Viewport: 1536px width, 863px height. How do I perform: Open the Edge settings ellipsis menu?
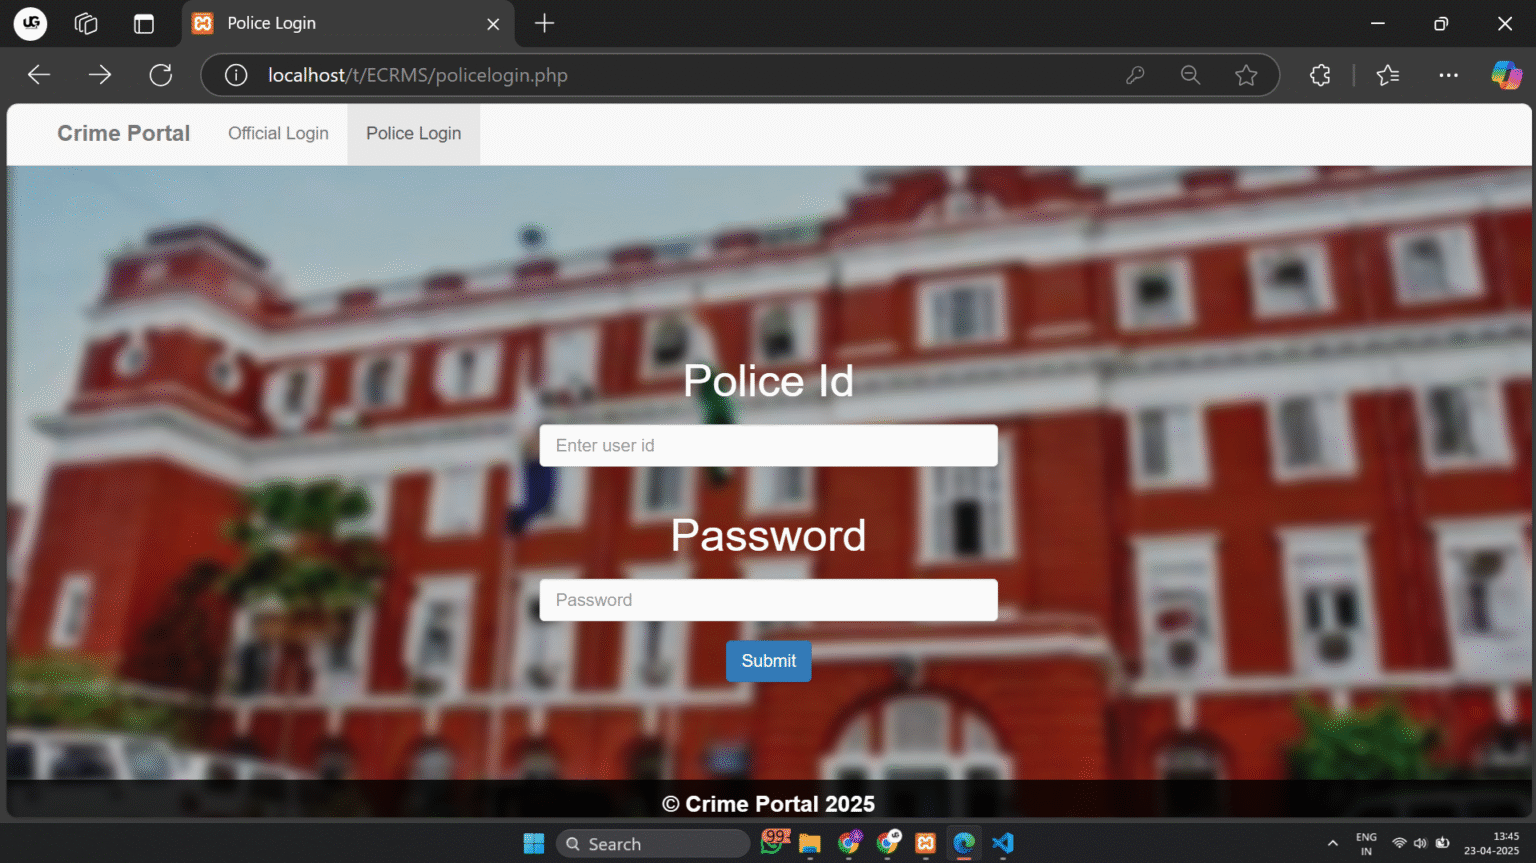coord(1448,74)
